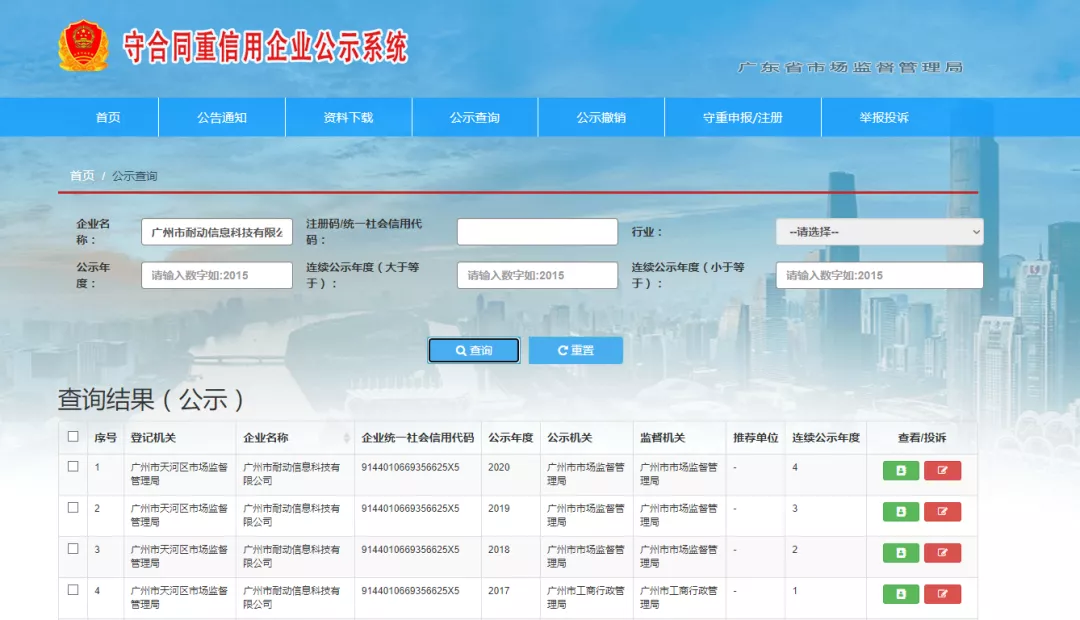Open 公示查询 in the navigation bar

tap(474, 117)
